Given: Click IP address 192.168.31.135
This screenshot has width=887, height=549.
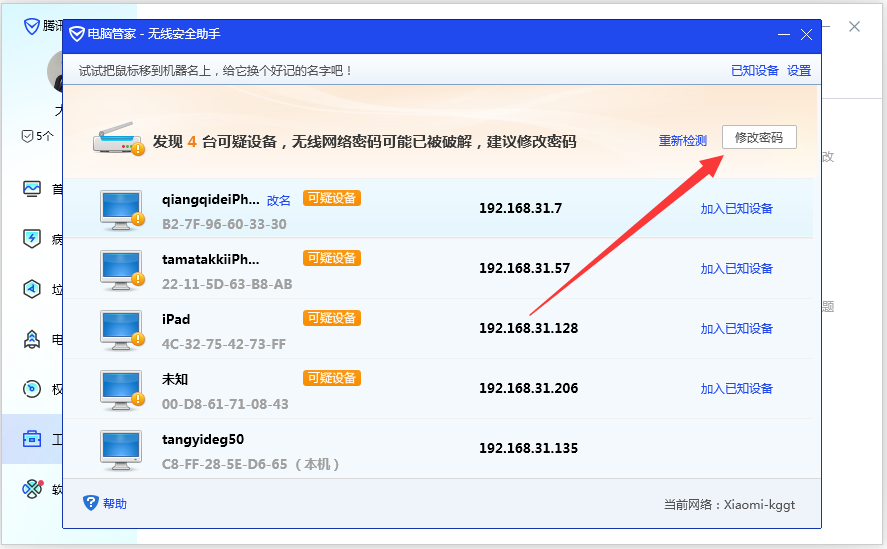Looking at the screenshot, I should pos(528,449).
